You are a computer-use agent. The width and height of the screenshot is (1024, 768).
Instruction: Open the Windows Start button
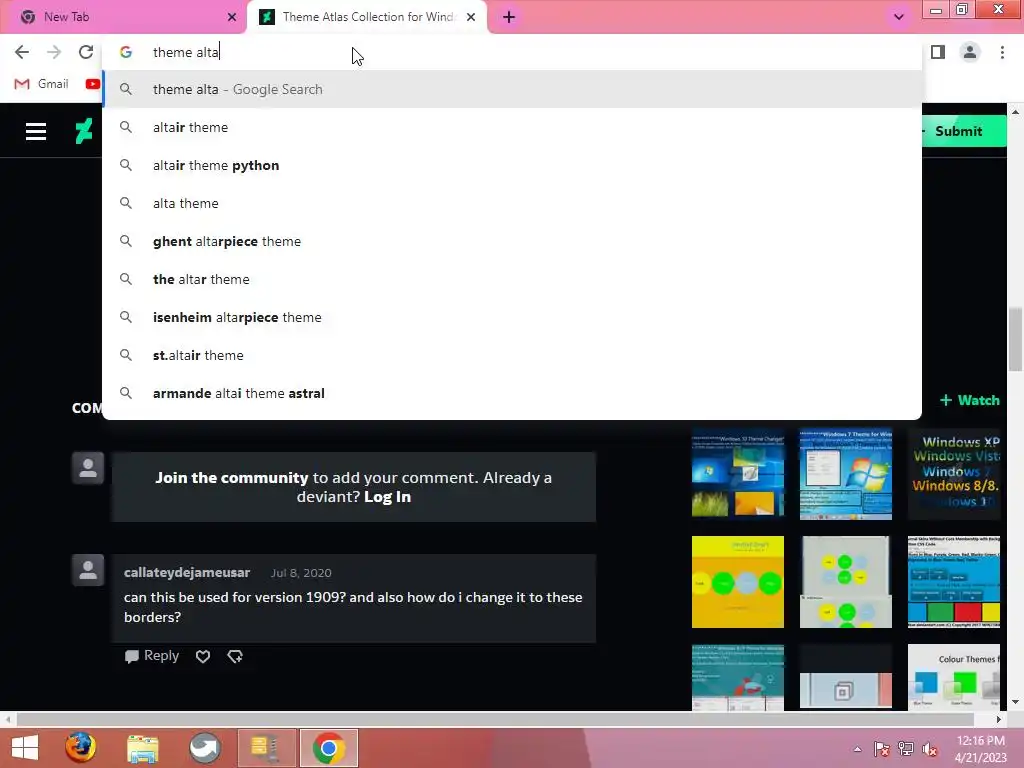(x=25, y=748)
